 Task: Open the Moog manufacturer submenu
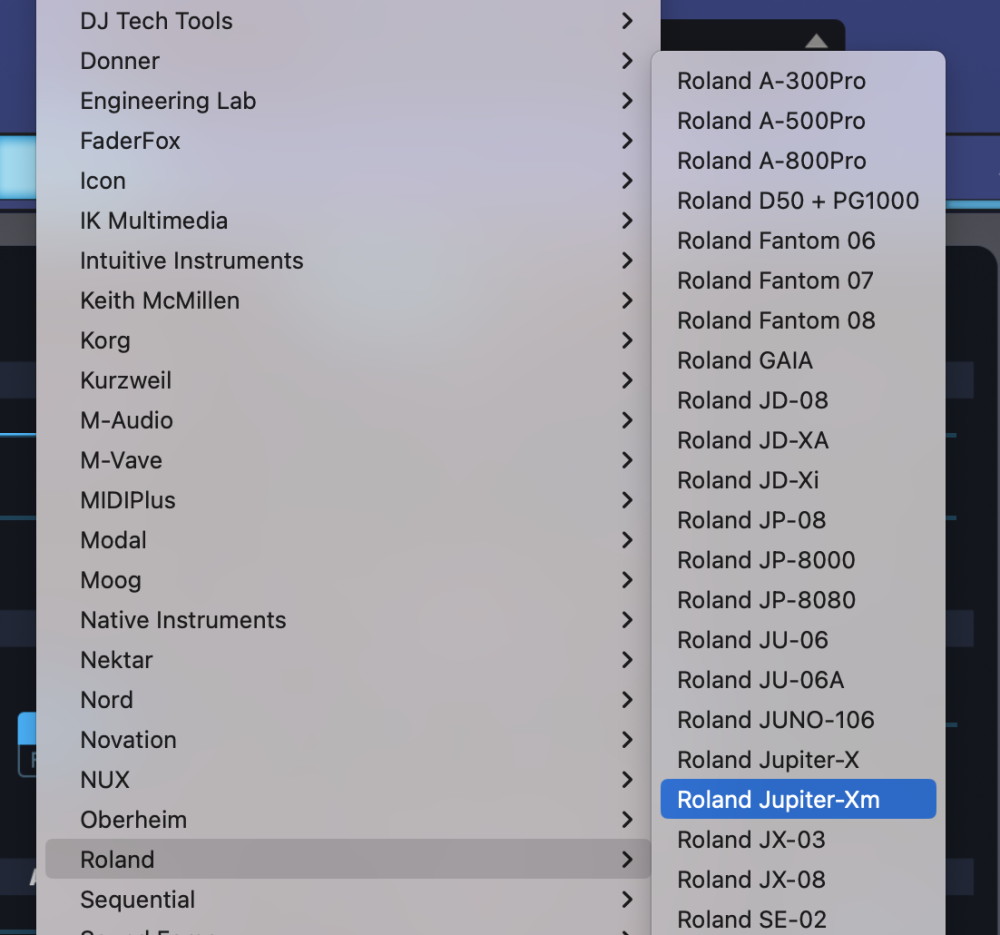tap(110, 580)
